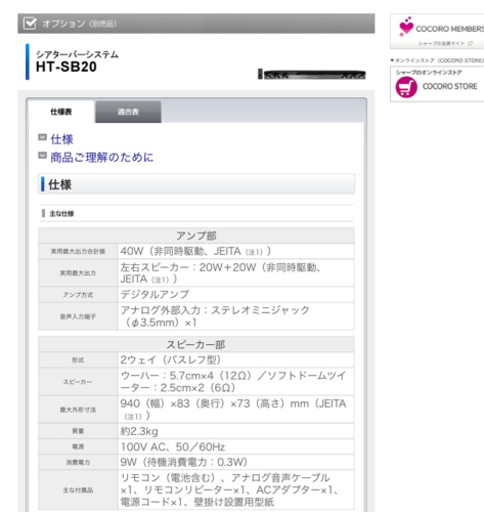The width and height of the screenshot is (484, 512).
Task: Open the COCORO MEMBERS banner
Action: pos(437,31)
